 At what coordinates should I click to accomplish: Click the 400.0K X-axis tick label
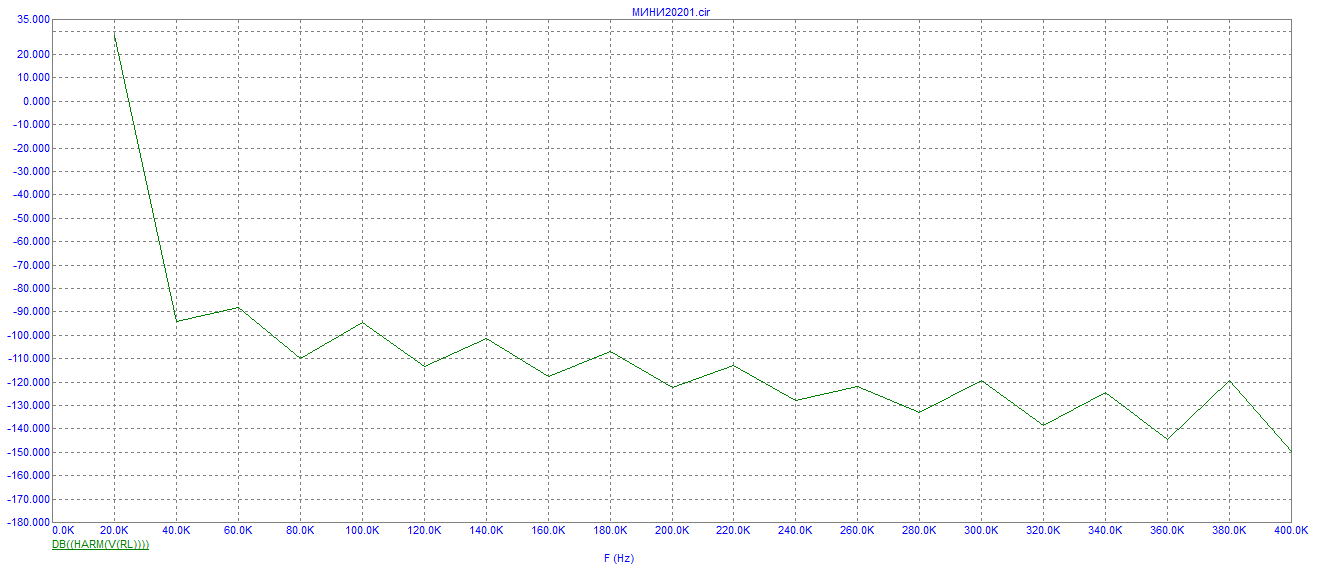click(x=1290, y=531)
